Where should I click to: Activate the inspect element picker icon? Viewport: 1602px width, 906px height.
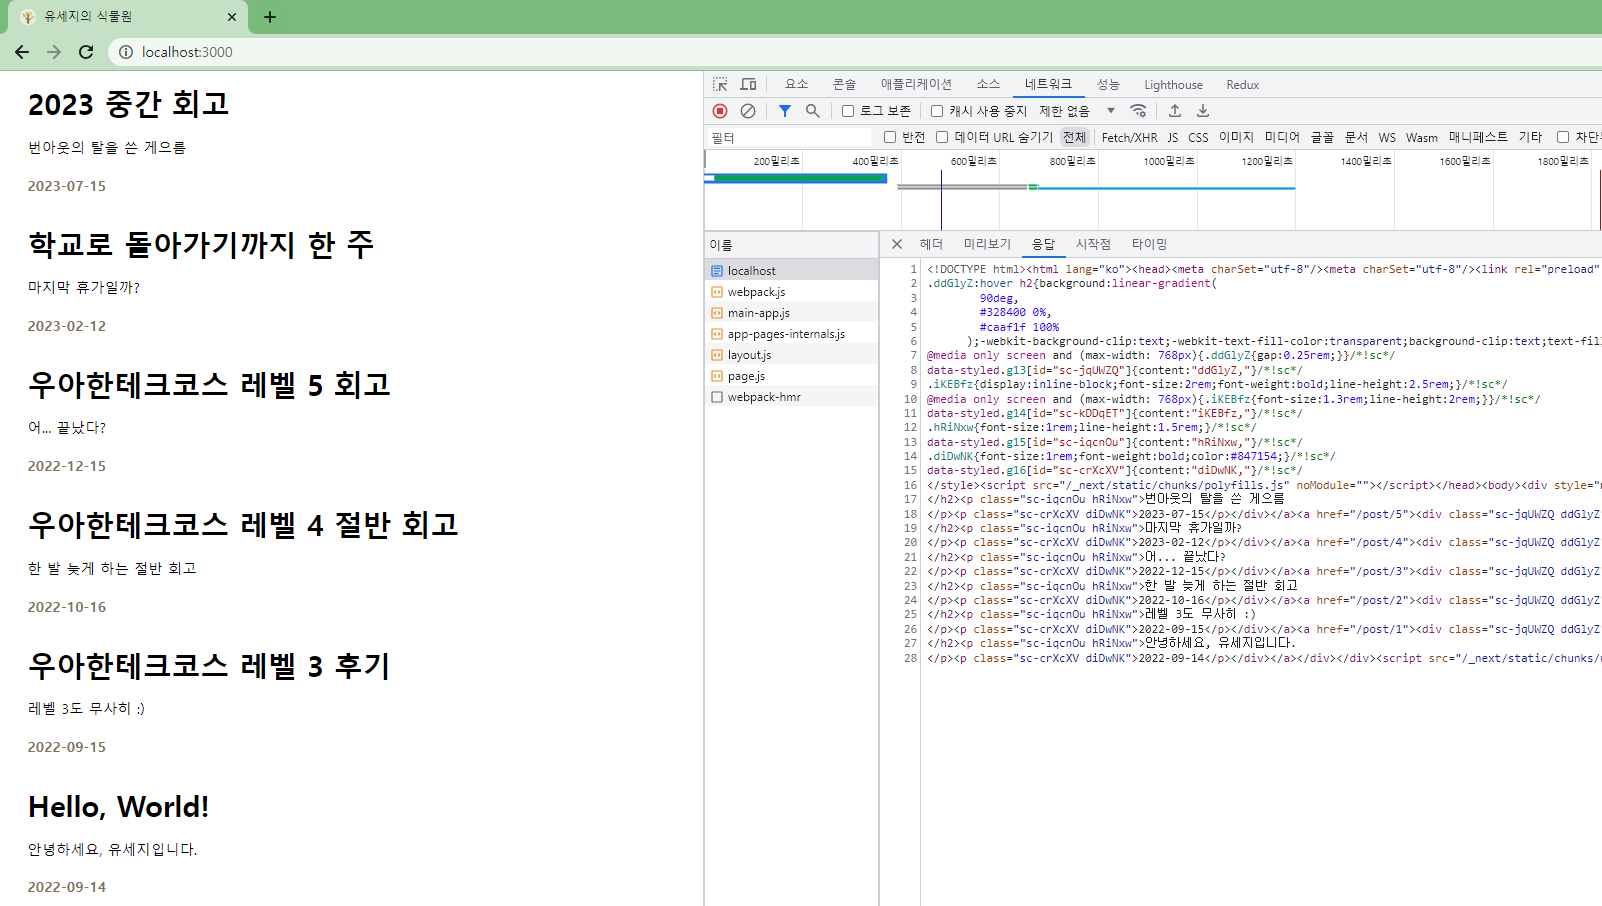coord(720,85)
